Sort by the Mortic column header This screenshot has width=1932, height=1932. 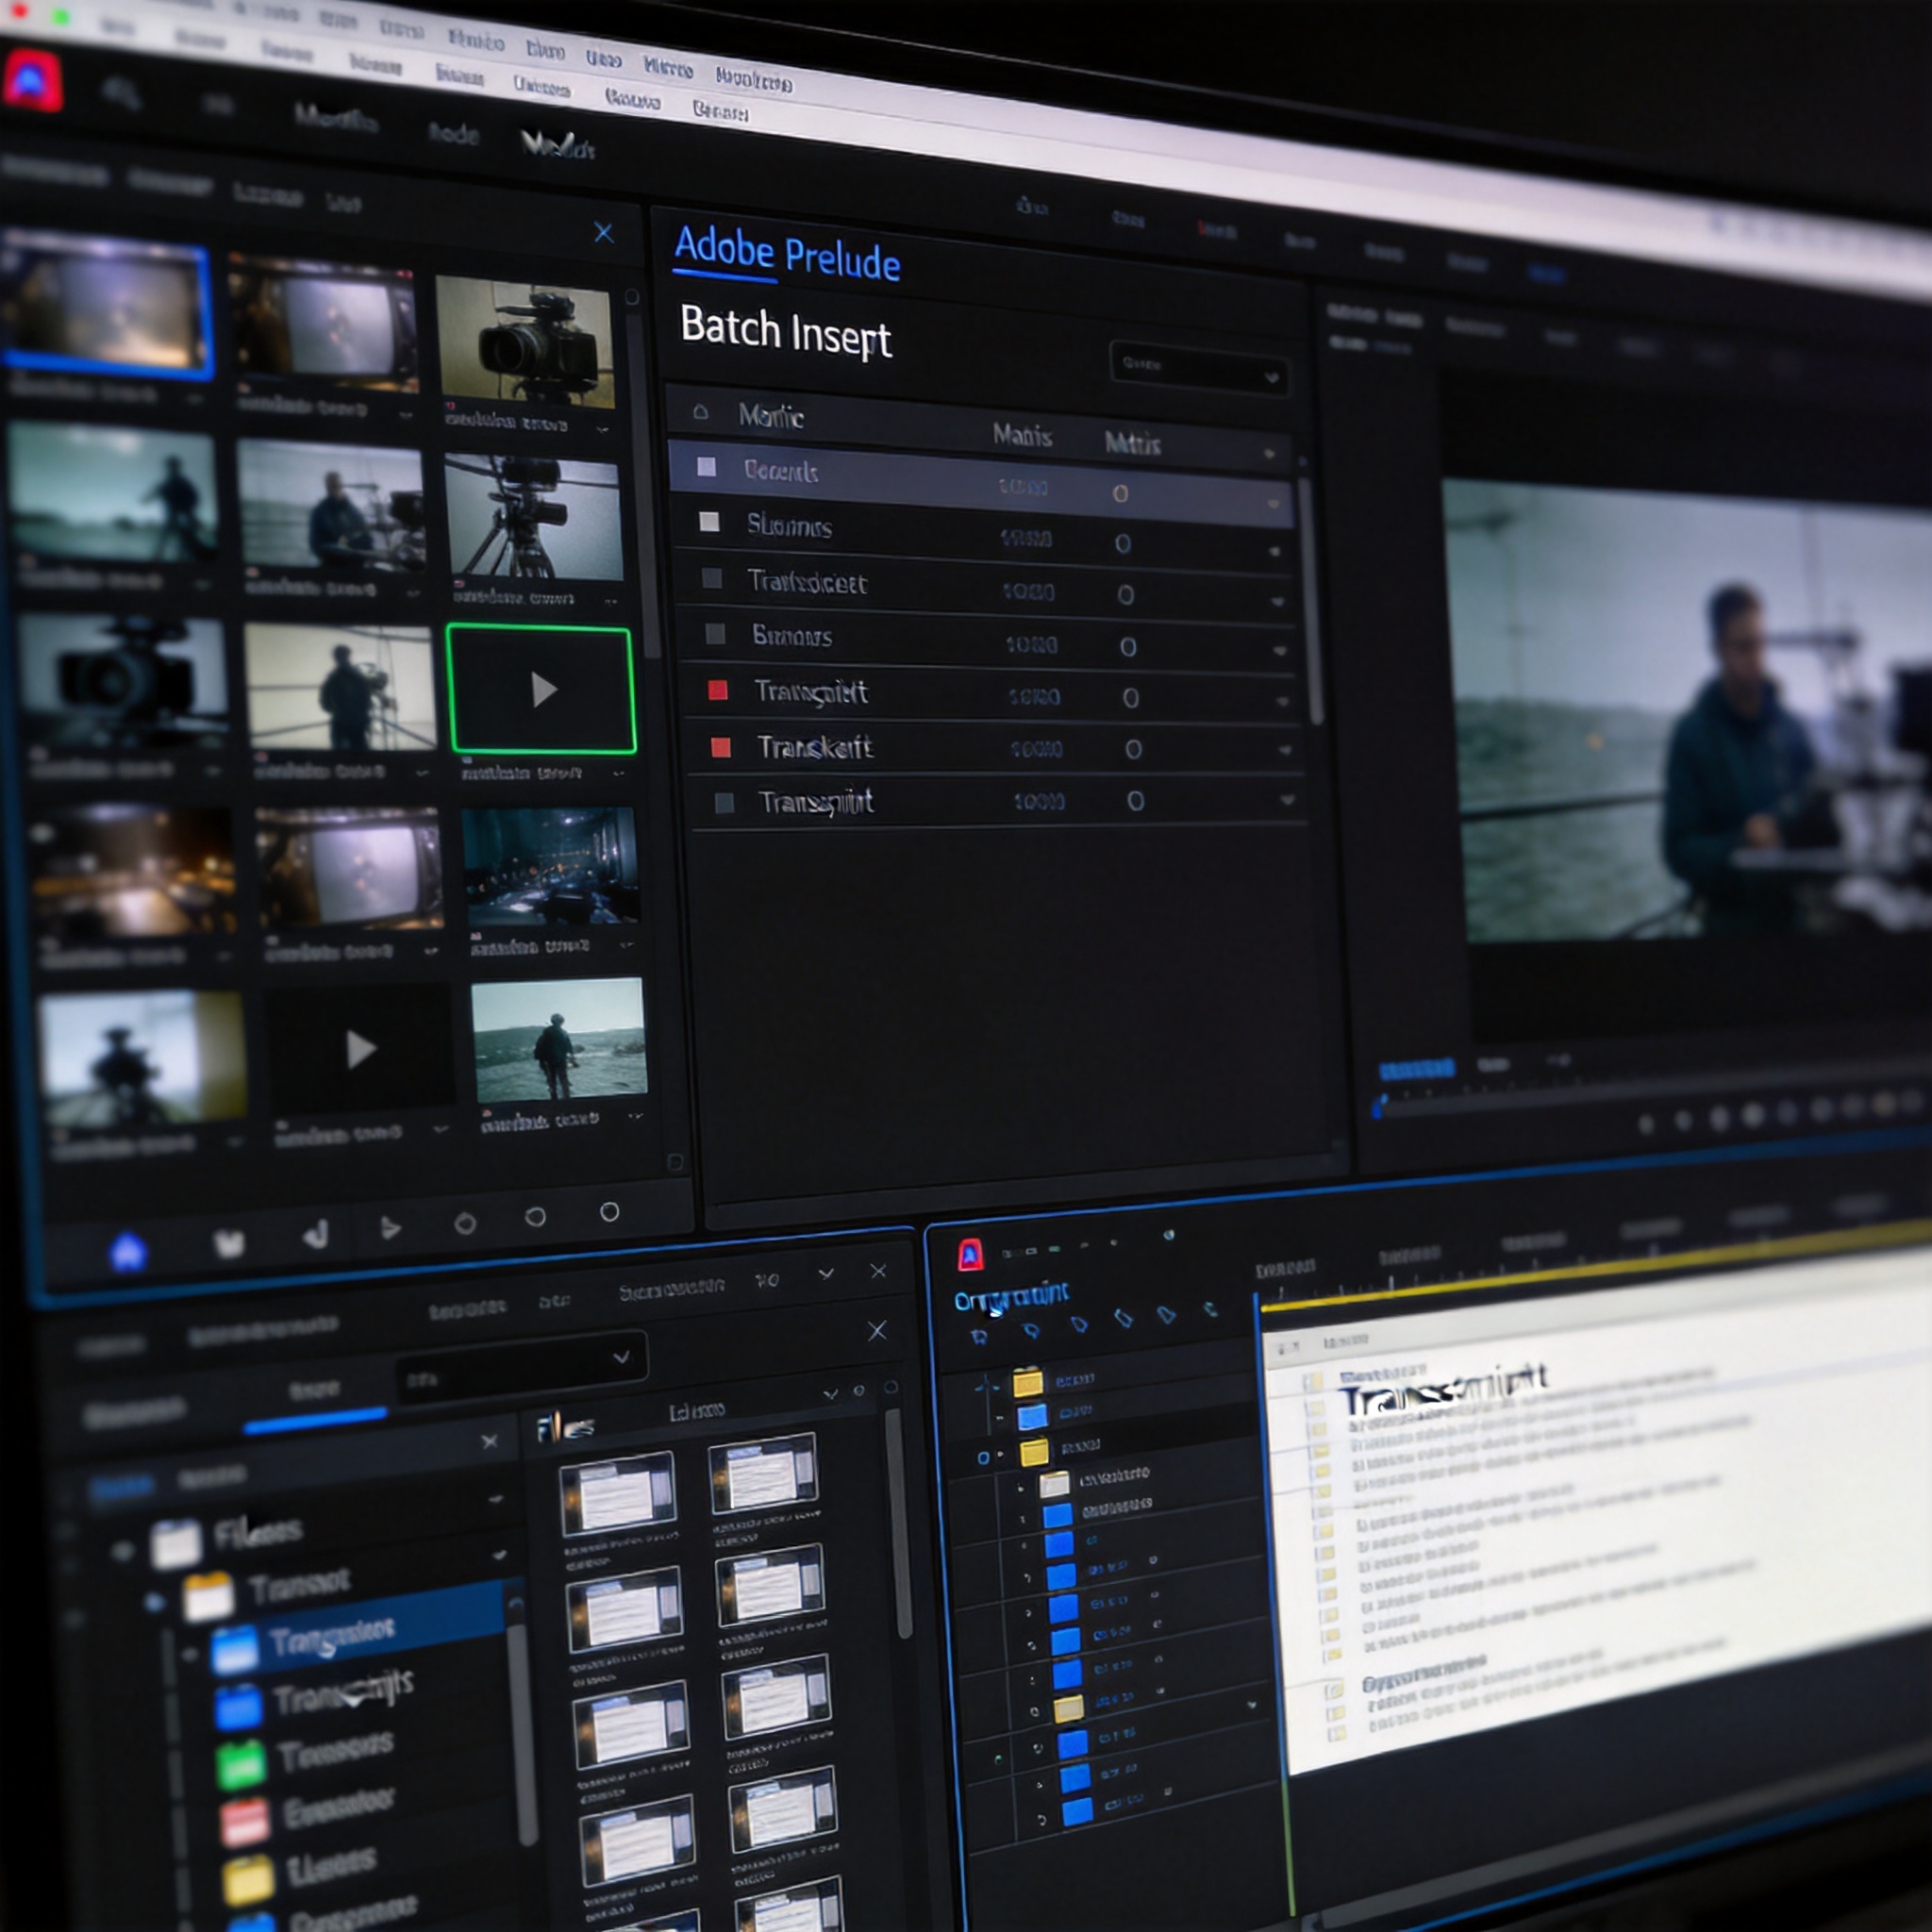pyautogui.click(x=771, y=415)
